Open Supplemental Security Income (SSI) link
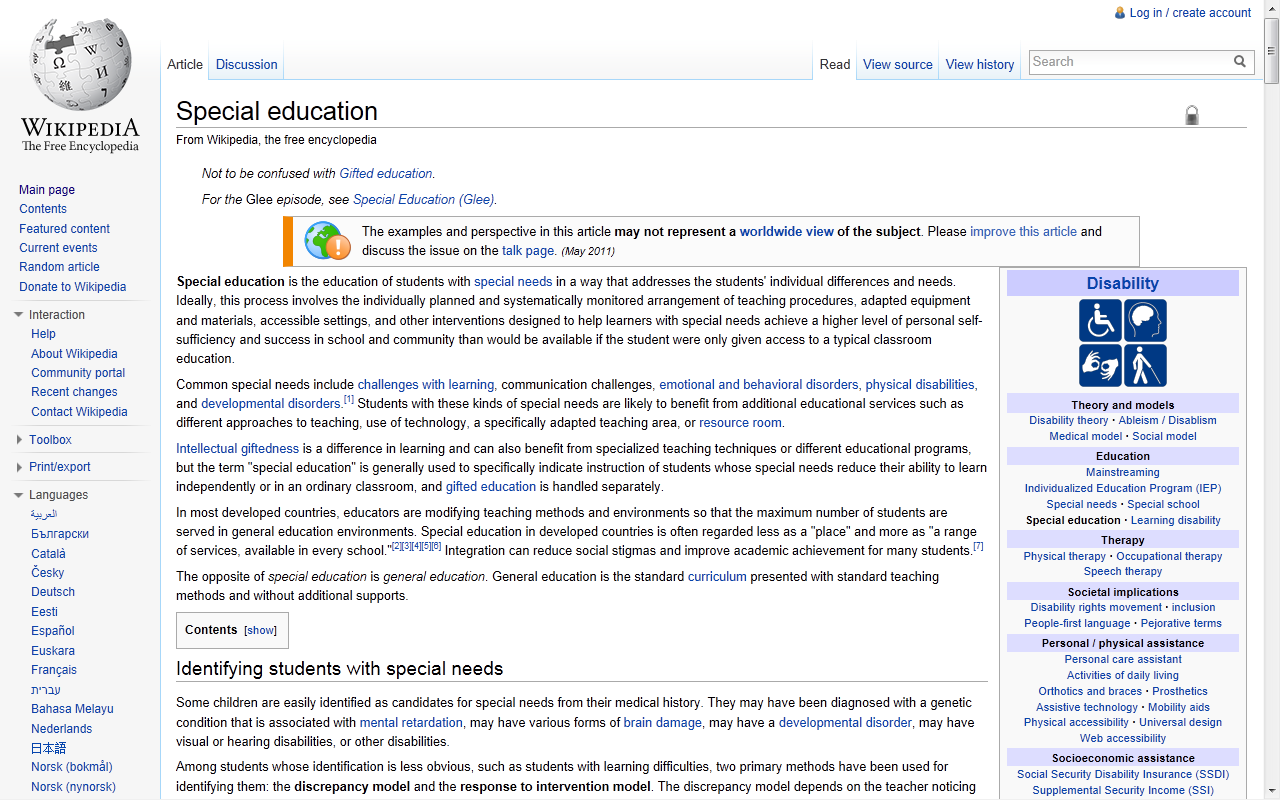The image size is (1280, 800). (x=1122, y=791)
